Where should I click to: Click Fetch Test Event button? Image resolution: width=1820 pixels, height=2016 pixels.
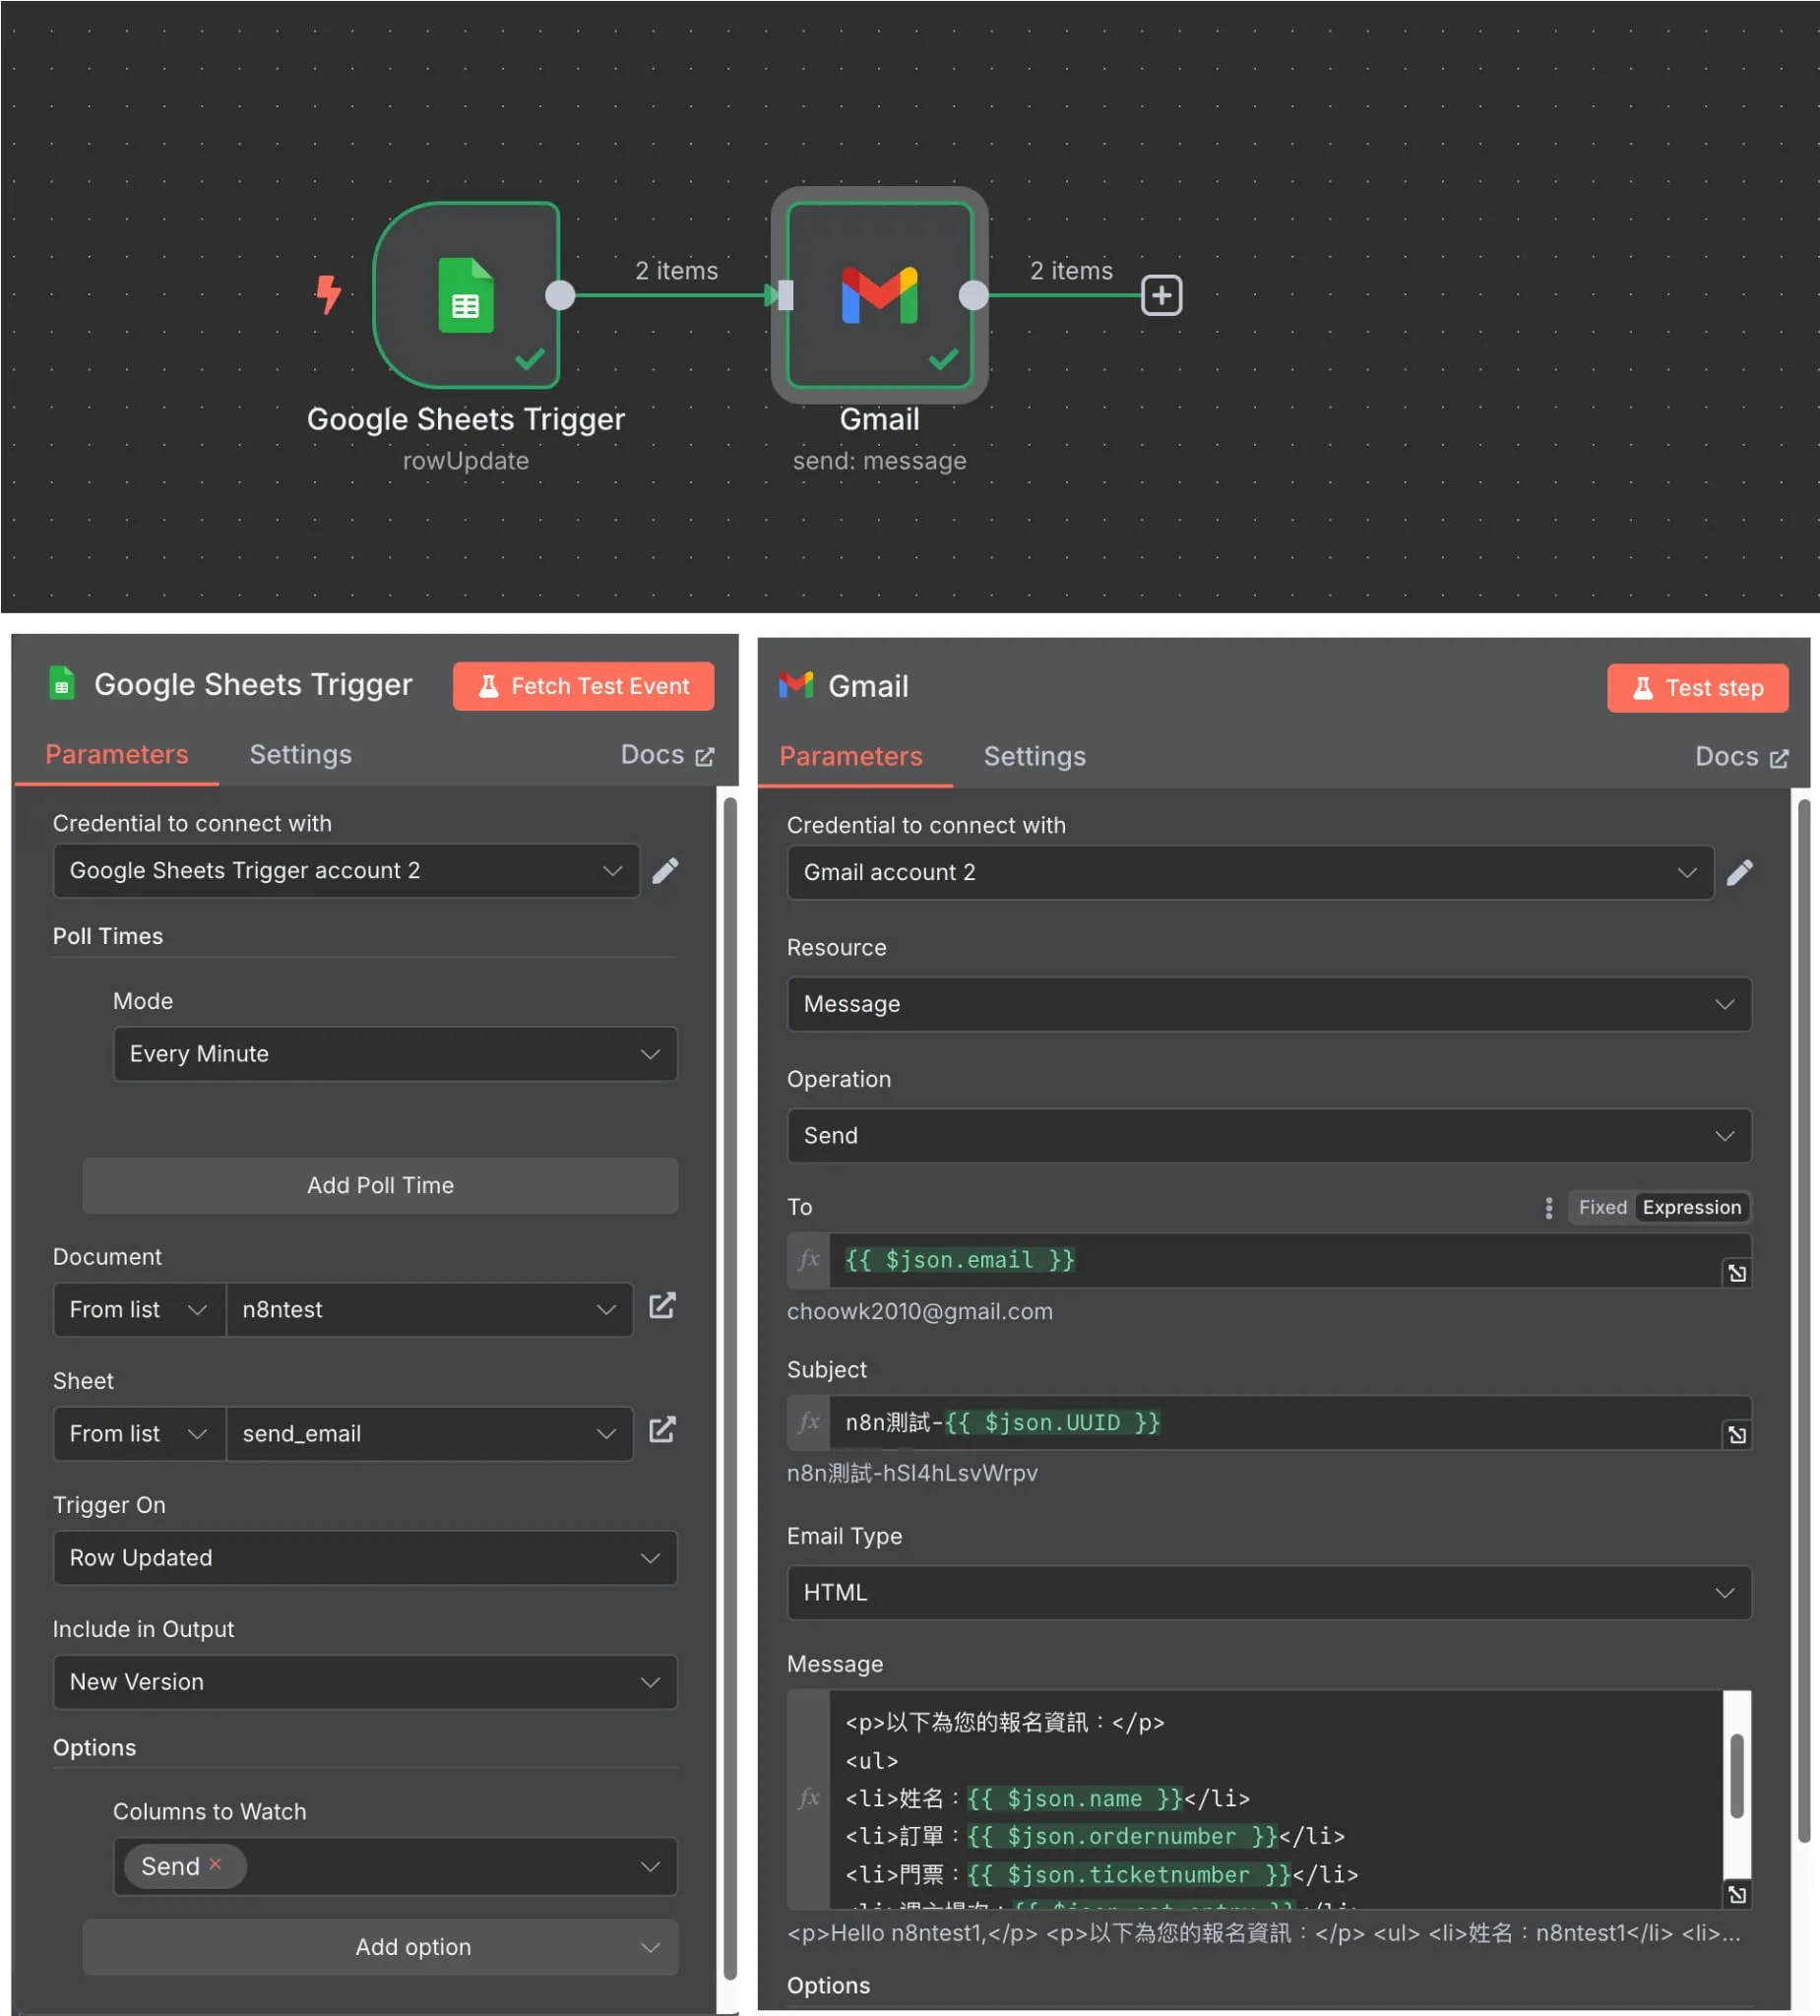coord(583,686)
